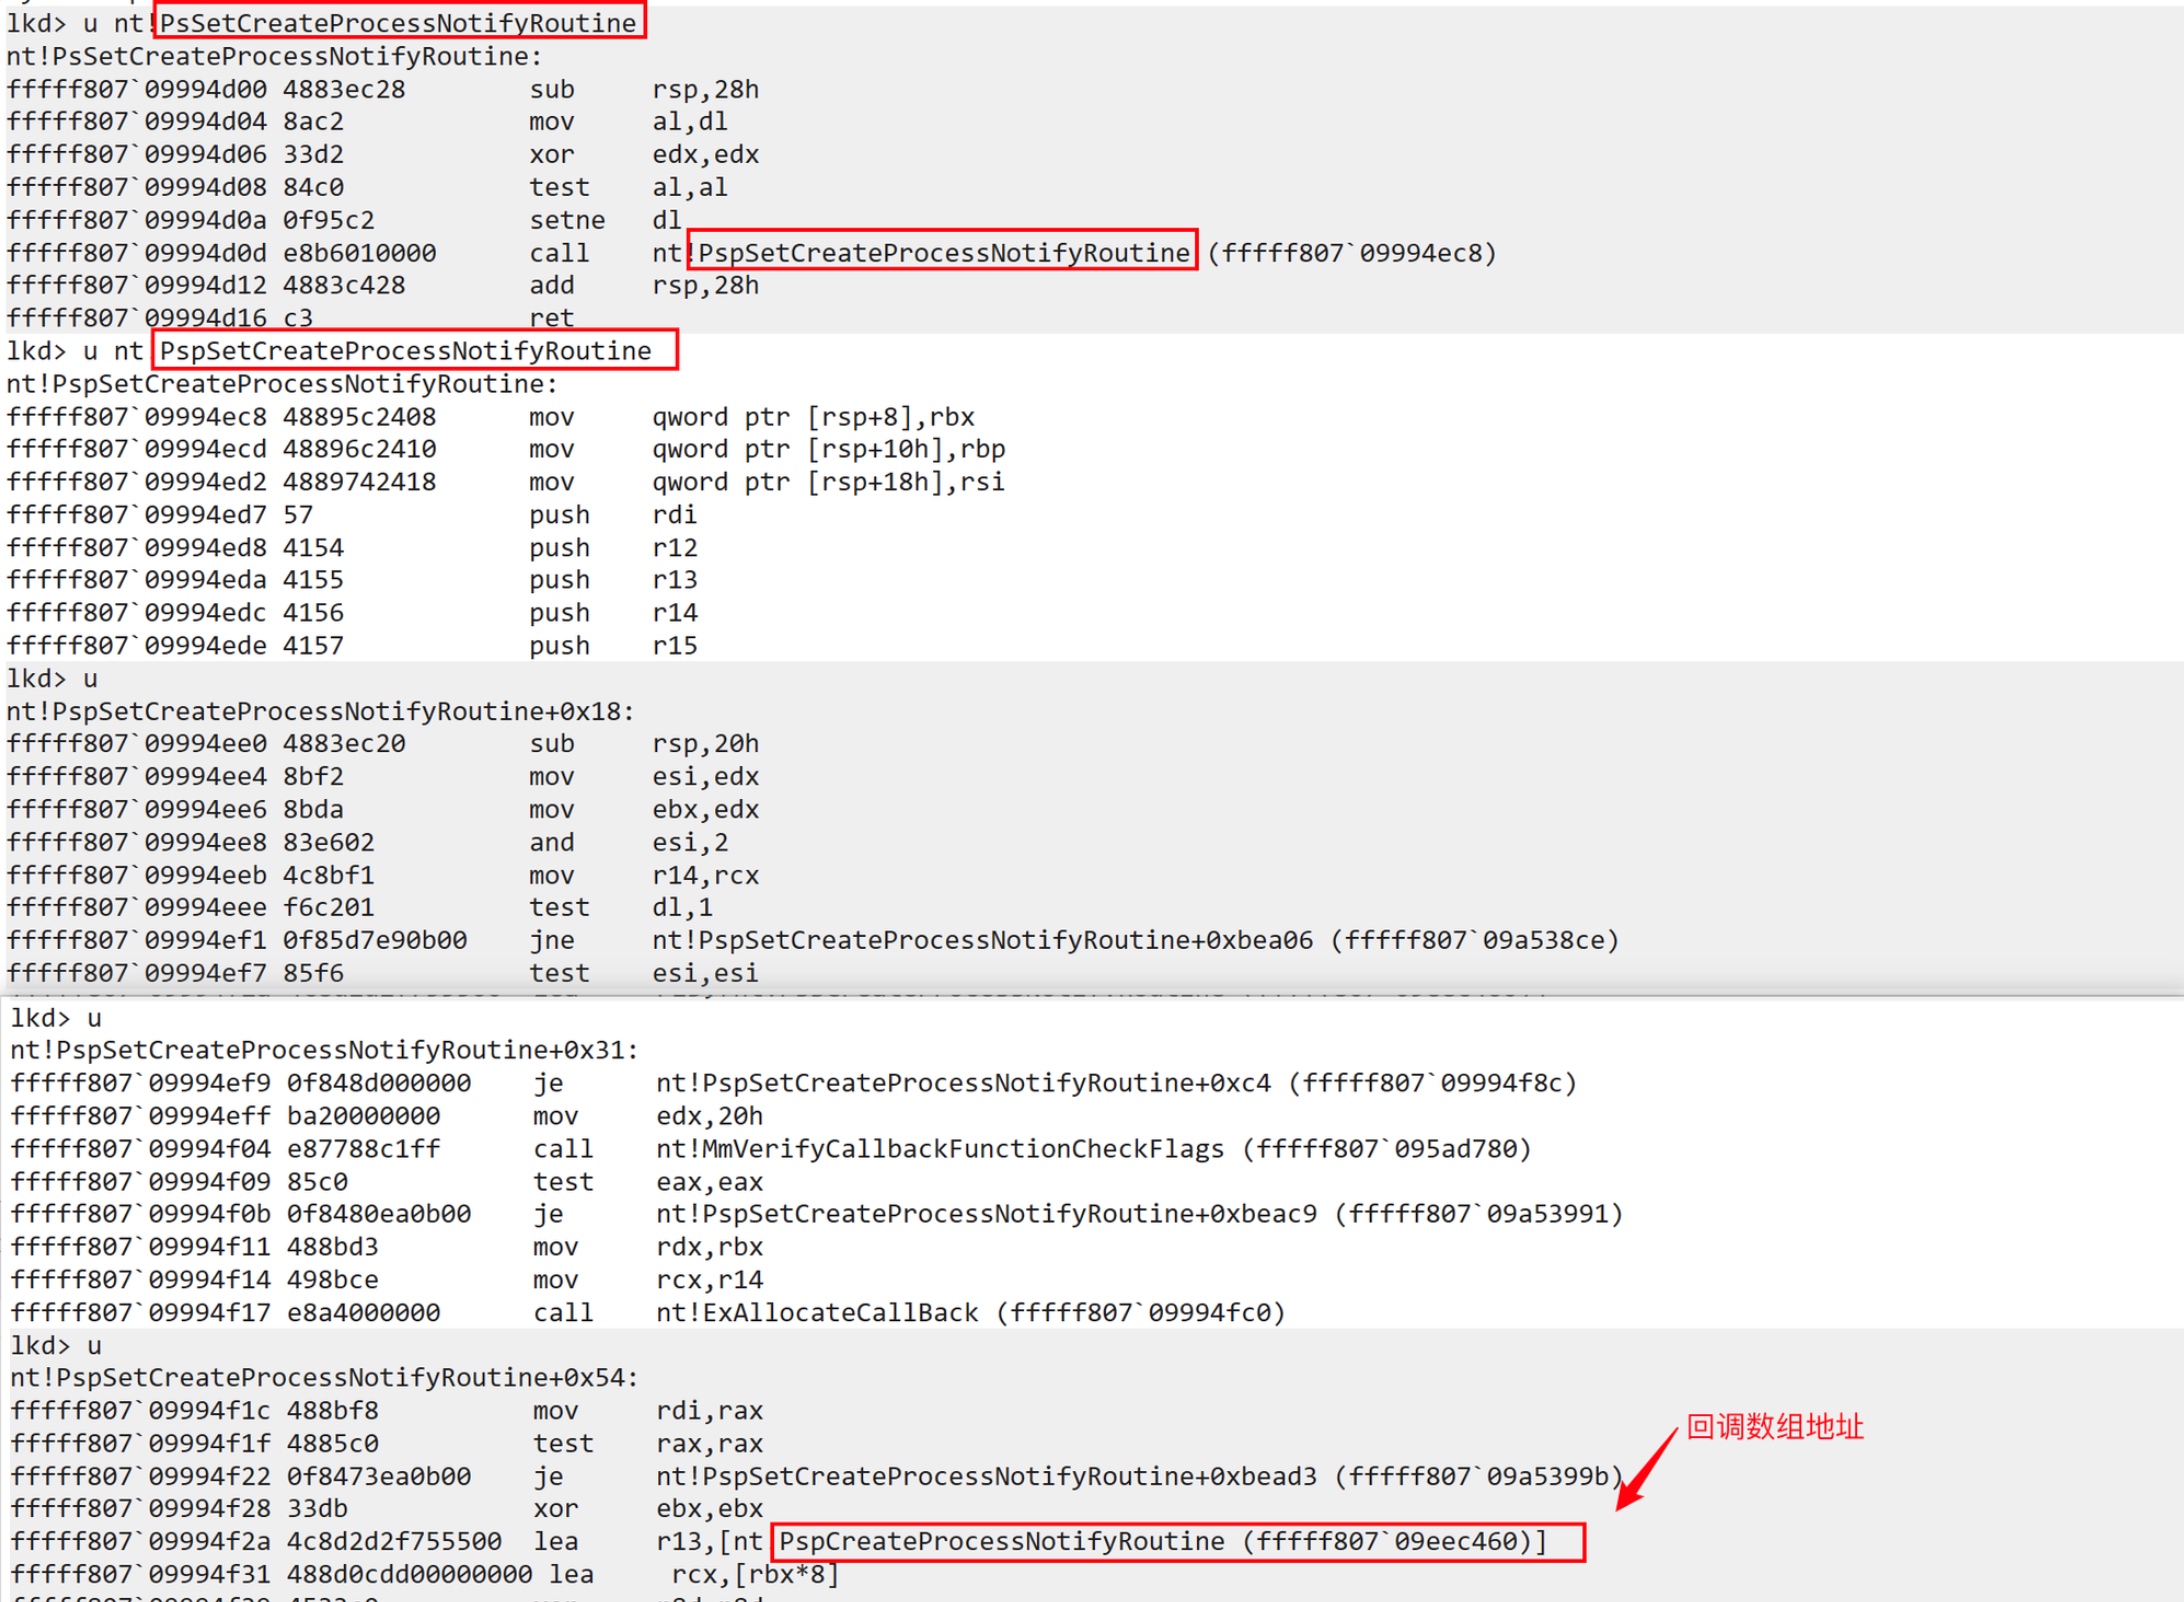Click the nt!PspSetCreateProcessNotifyRoutine+0x31 label

[x=324, y=1050]
